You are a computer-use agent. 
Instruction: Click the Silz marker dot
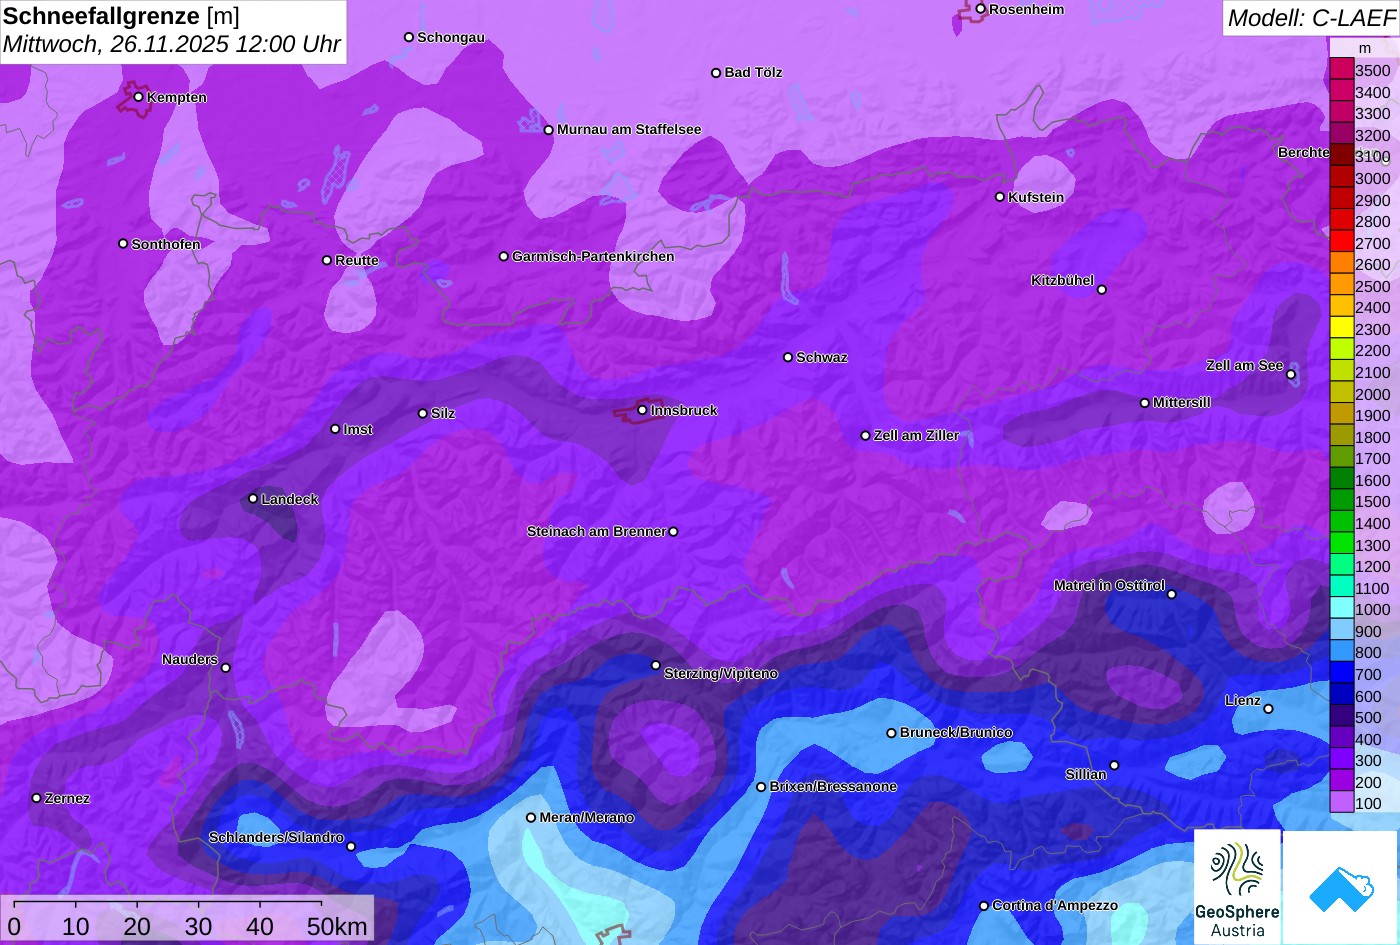click(x=422, y=413)
